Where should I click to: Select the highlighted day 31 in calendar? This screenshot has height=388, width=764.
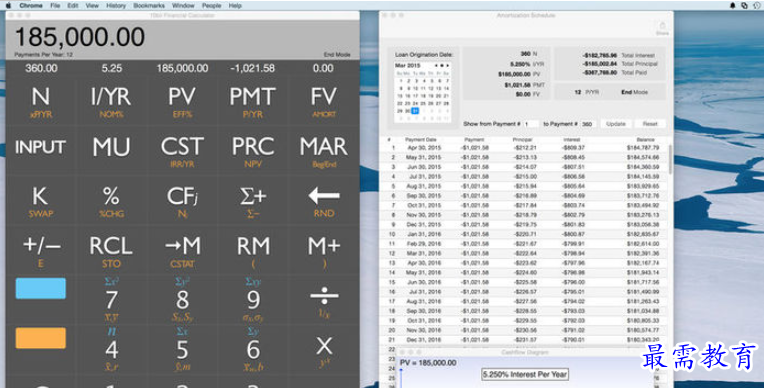[415, 111]
